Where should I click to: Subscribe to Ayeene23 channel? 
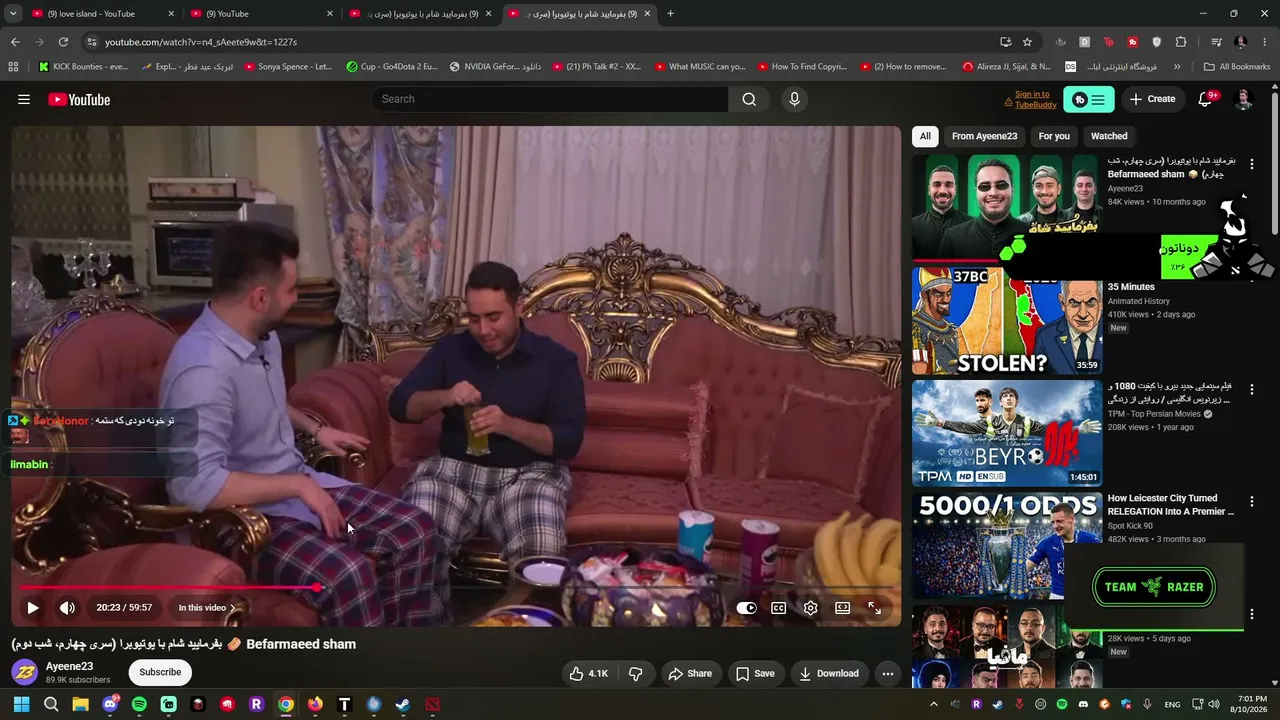tap(160, 672)
